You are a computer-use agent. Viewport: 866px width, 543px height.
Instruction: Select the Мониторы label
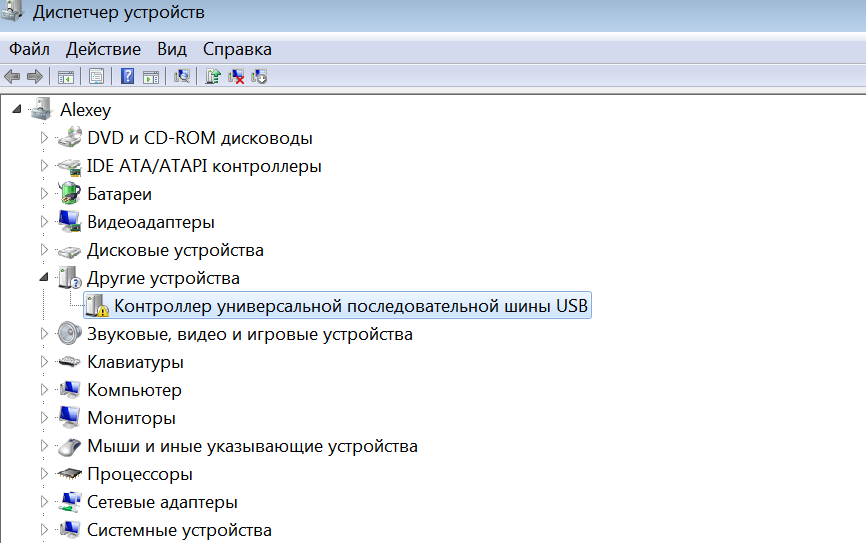(x=131, y=418)
